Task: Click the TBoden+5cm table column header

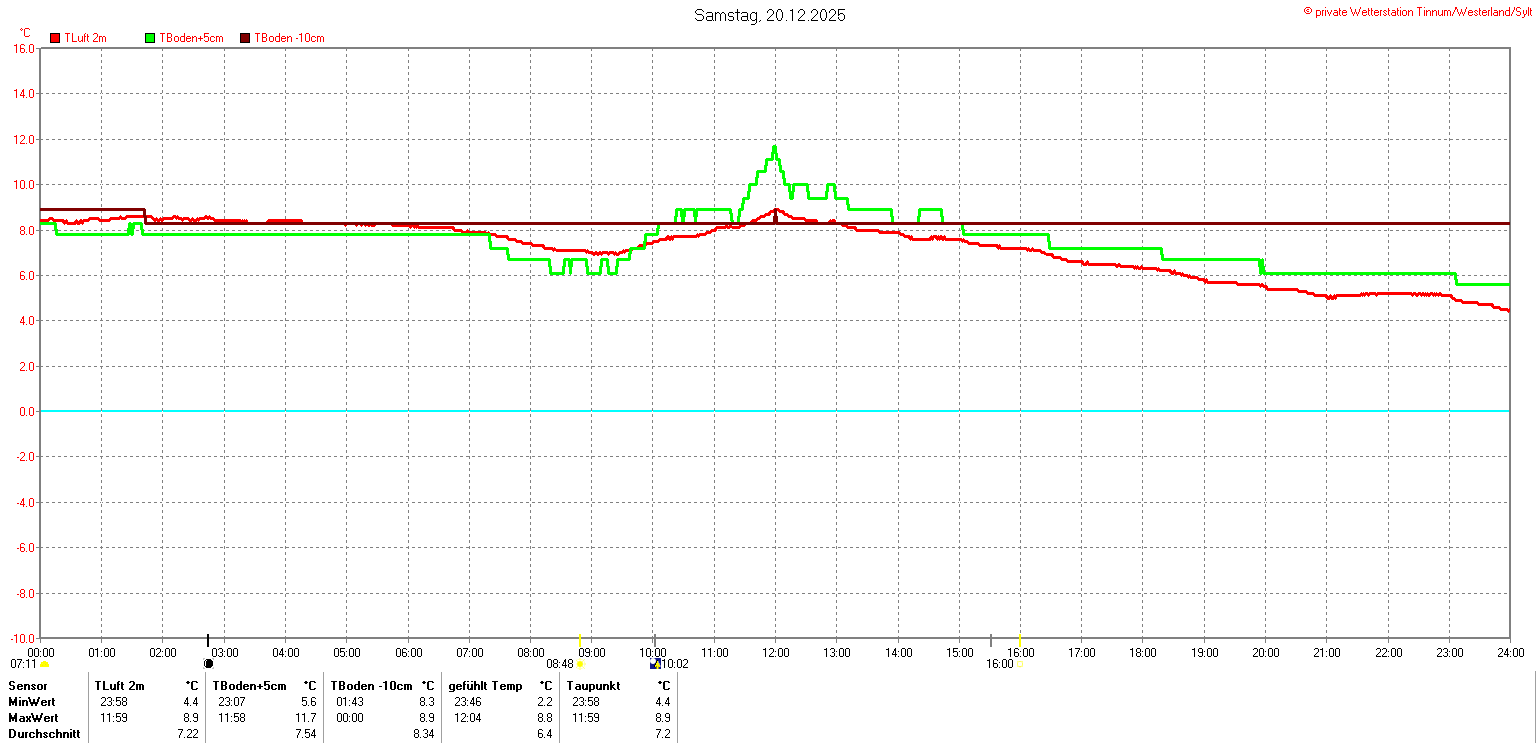Action: (252, 686)
